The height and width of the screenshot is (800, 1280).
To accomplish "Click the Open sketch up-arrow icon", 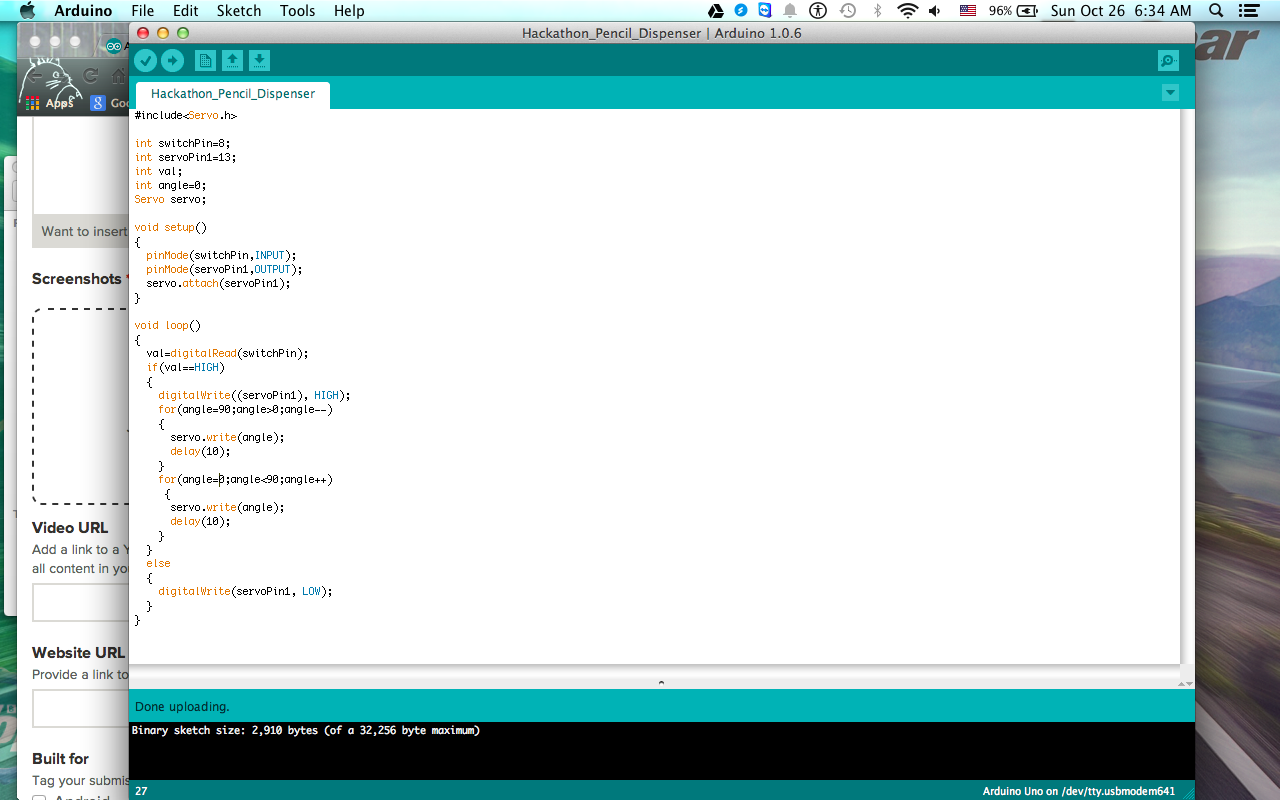I will [x=232, y=61].
